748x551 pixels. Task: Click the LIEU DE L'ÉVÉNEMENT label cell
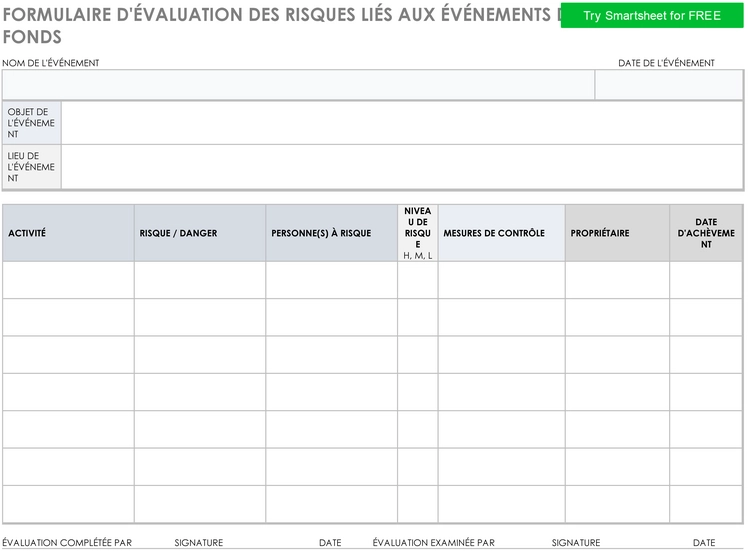[x=32, y=167]
